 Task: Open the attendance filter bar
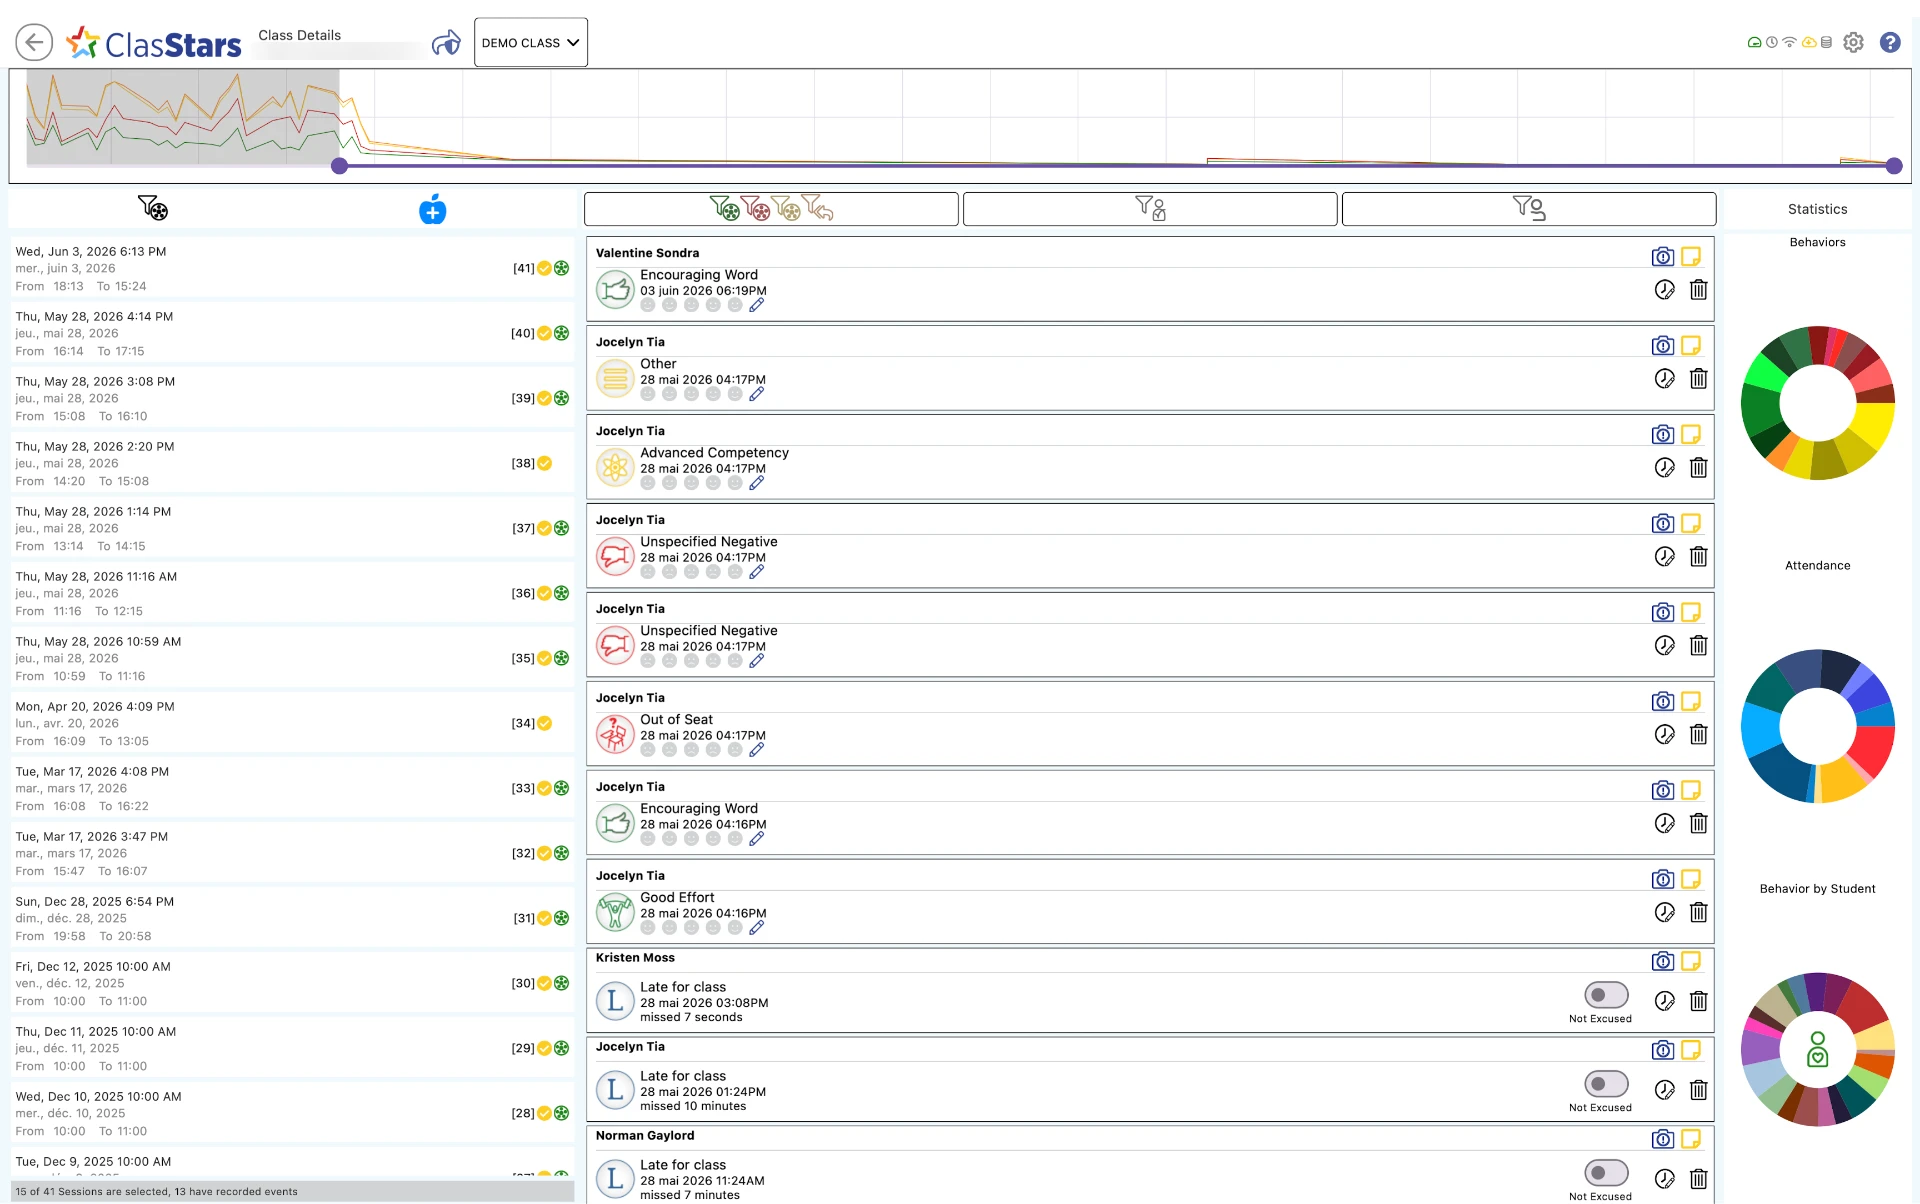[1150, 209]
